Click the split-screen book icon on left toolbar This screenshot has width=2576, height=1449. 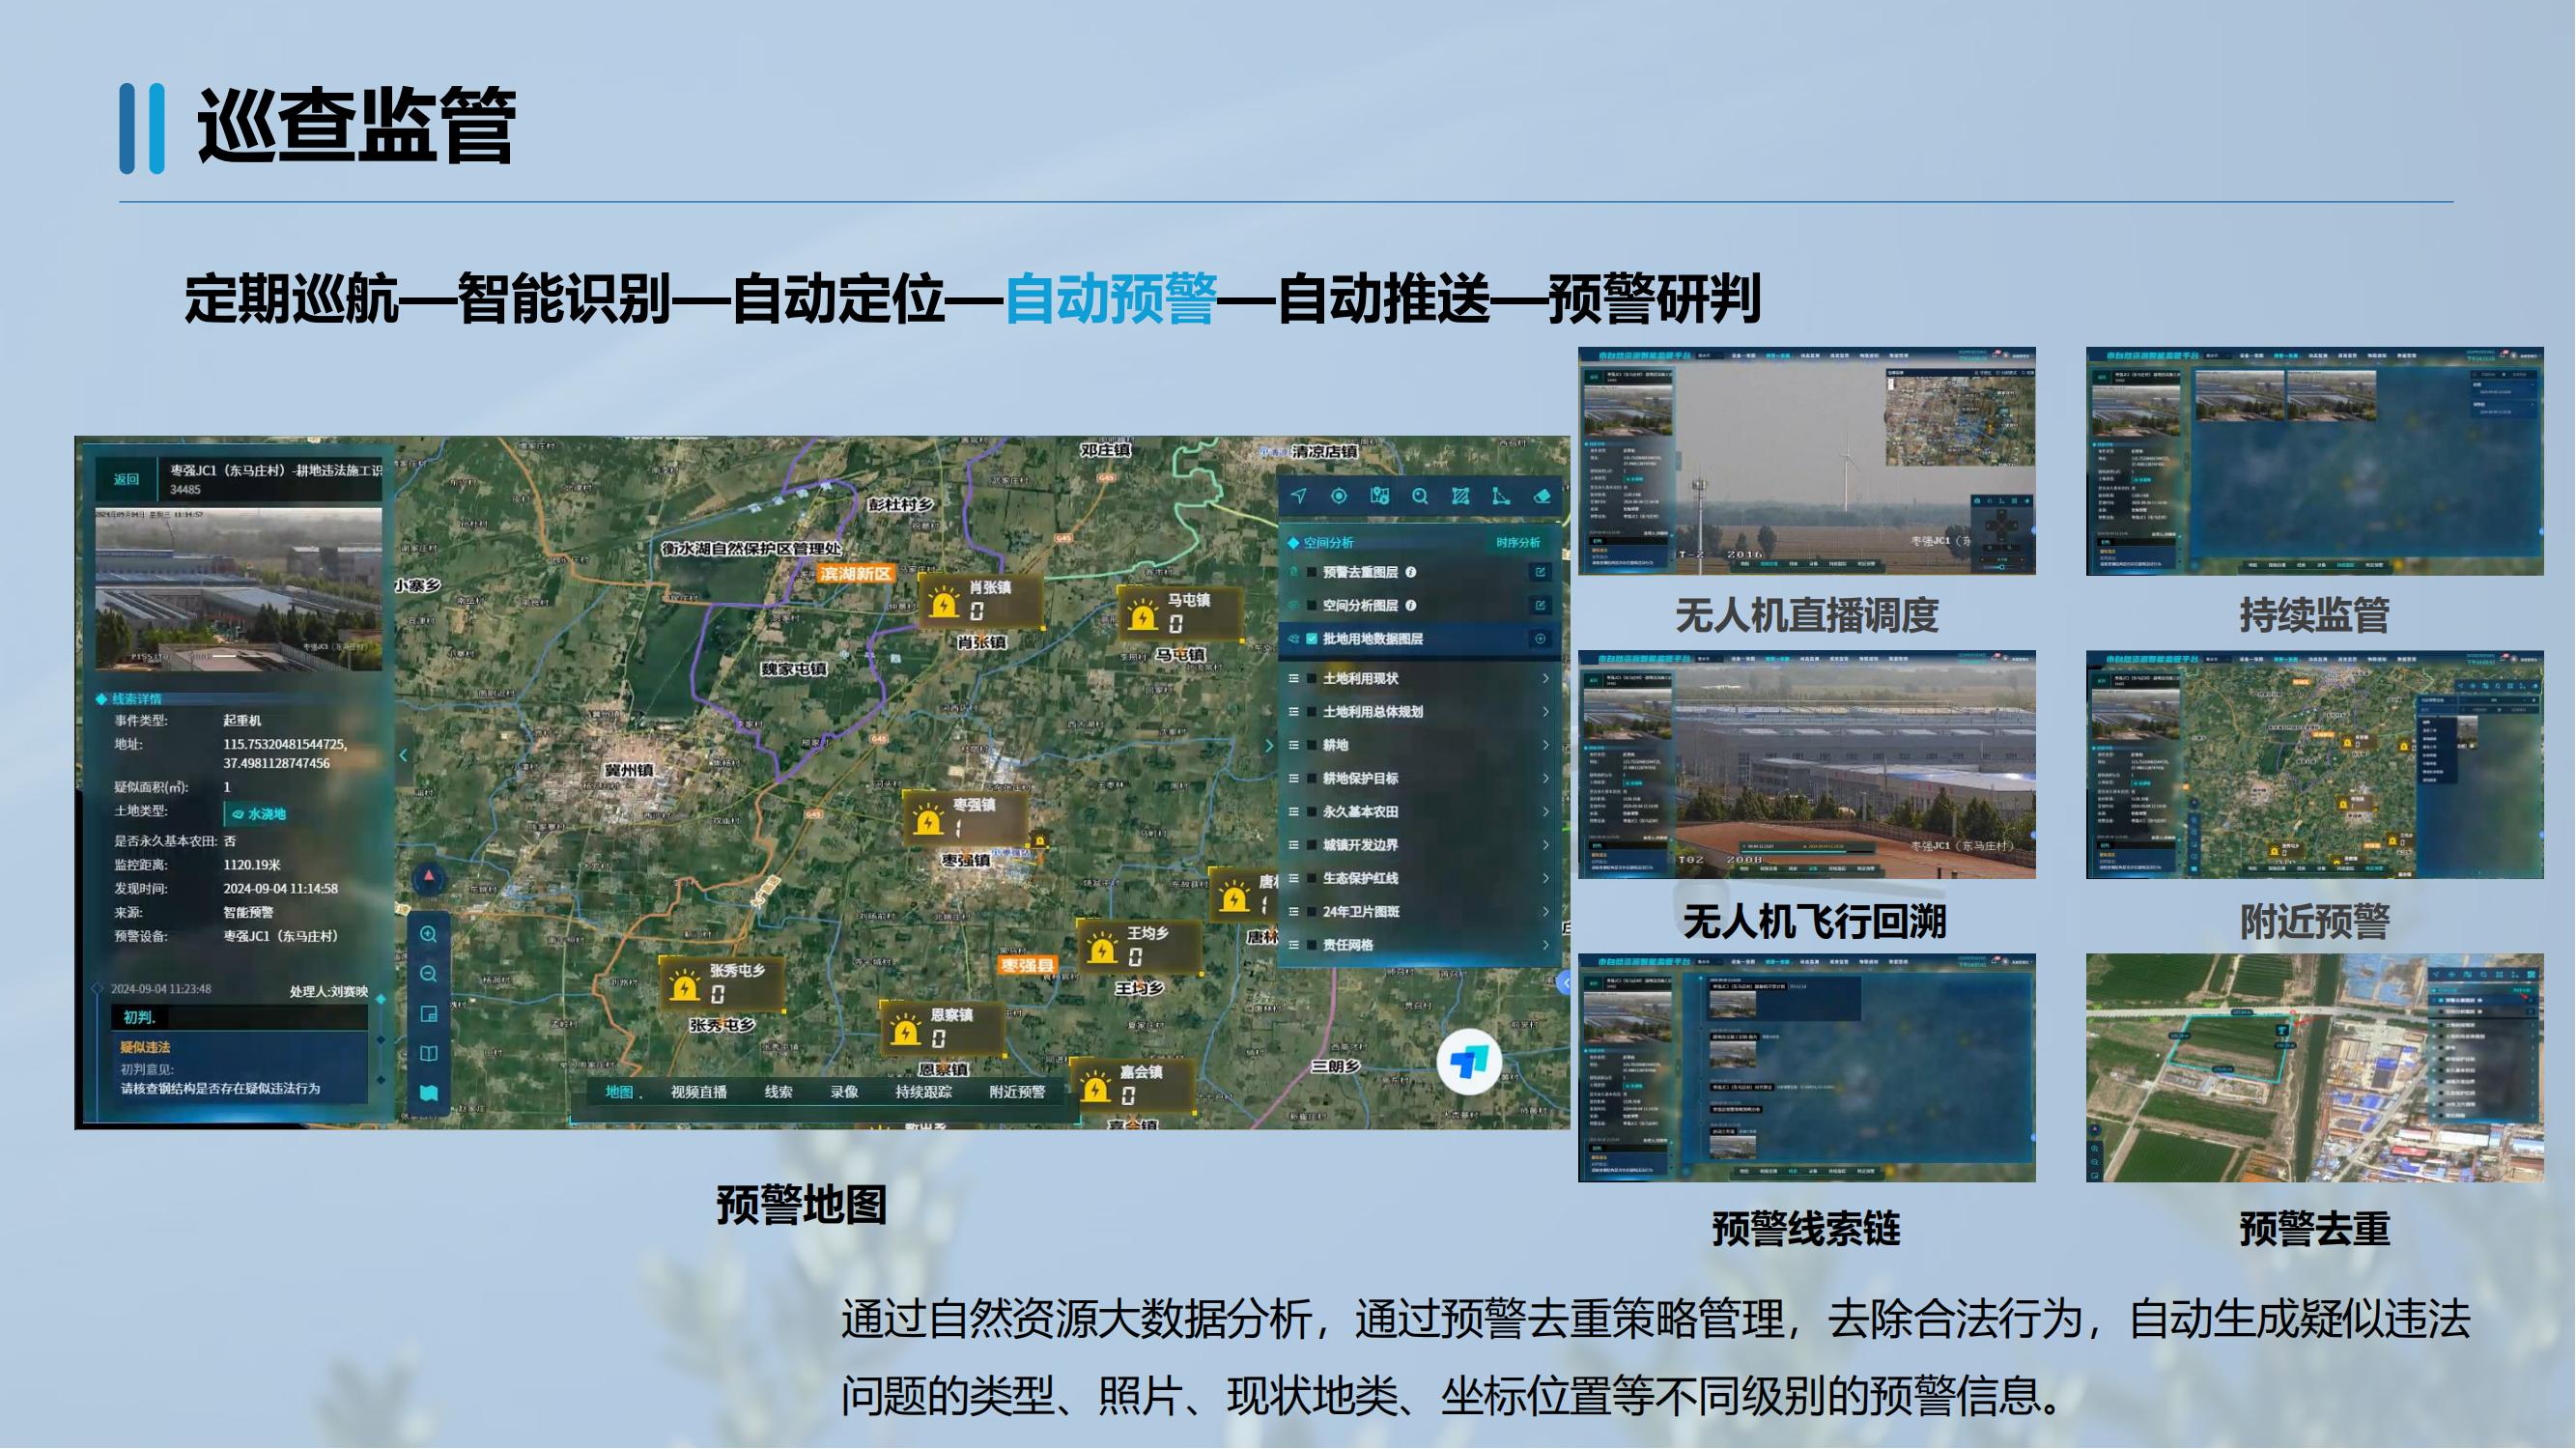point(429,1053)
